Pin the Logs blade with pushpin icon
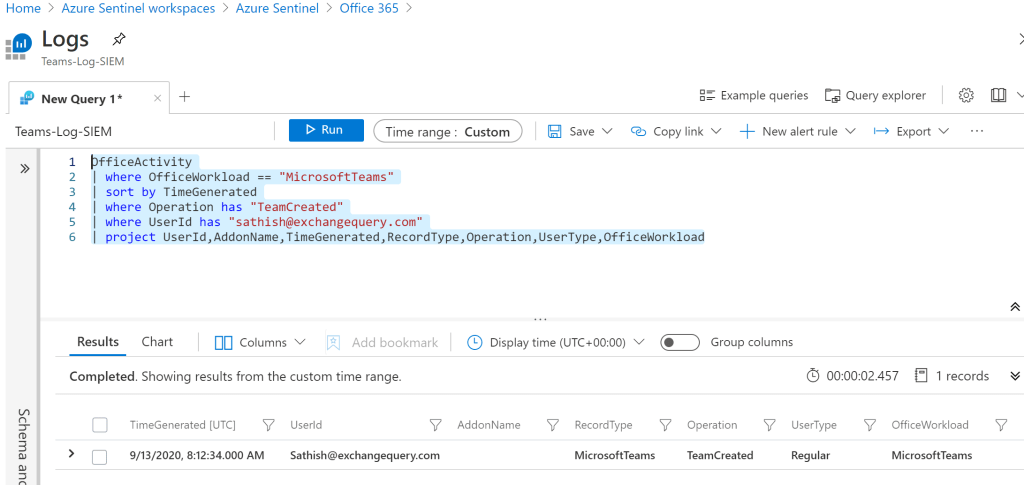This screenshot has width=1024, height=485. (119, 40)
